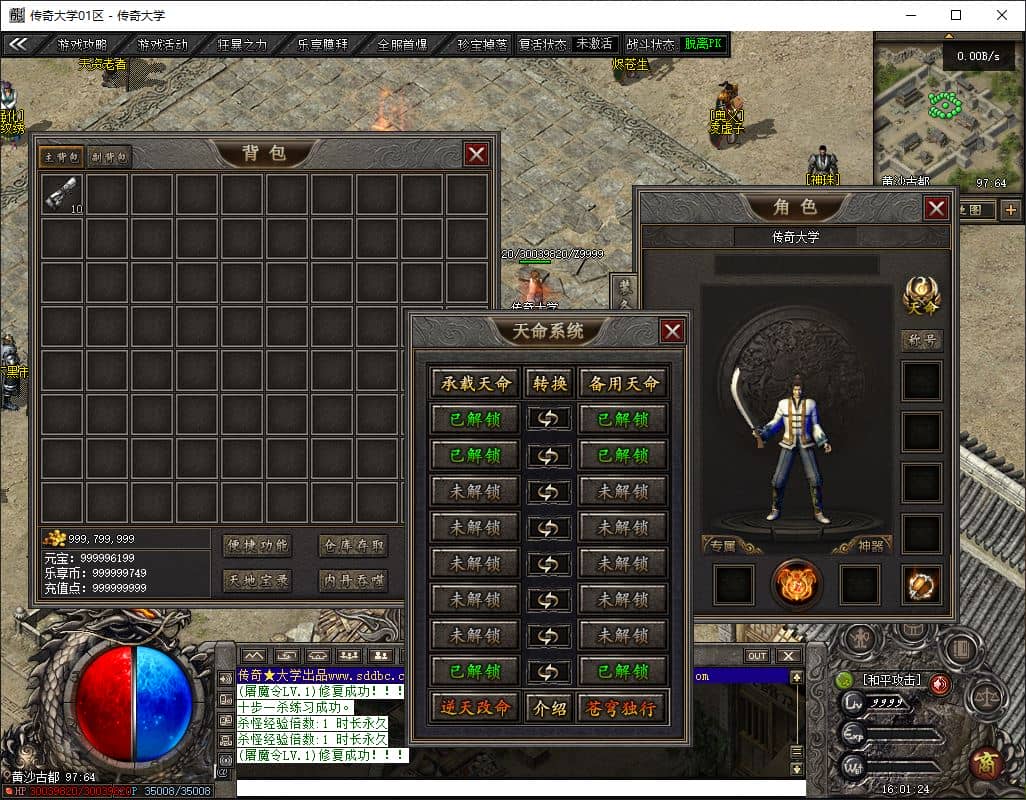This screenshot has width=1026, height=800.
Task: Click the two-people chat channel icon
Action: (381, 655)
